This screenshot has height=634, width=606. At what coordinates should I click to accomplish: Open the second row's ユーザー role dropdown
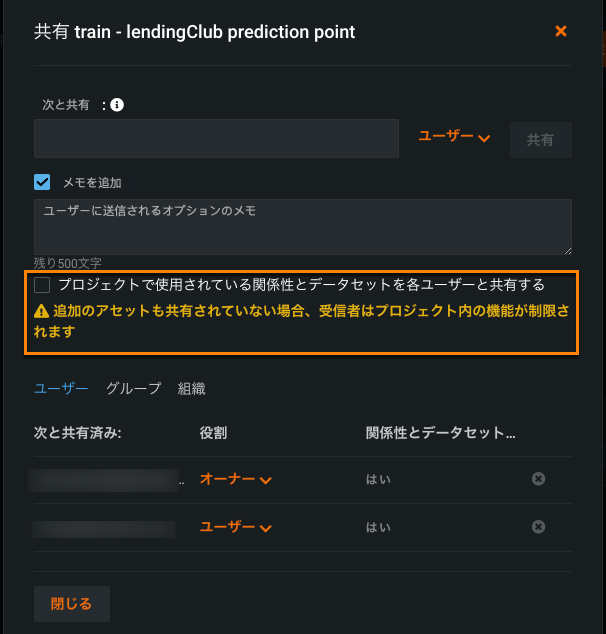click(x=236, y=527)
